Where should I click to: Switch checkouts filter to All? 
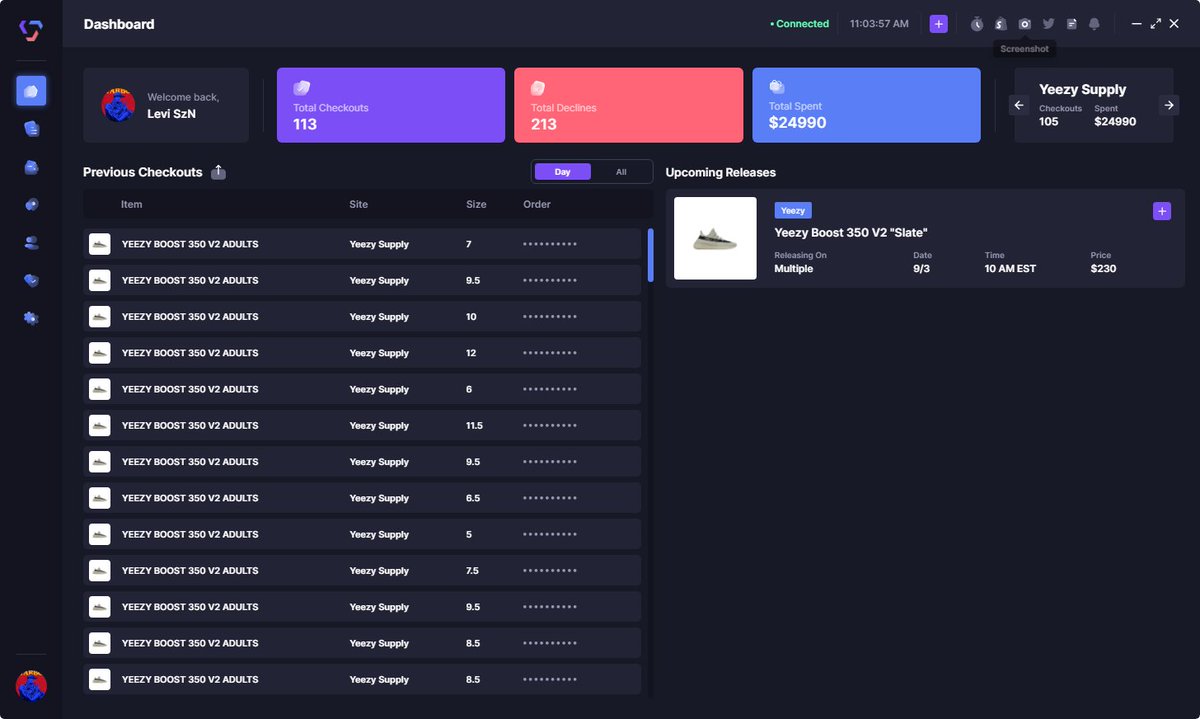[621, 172]
